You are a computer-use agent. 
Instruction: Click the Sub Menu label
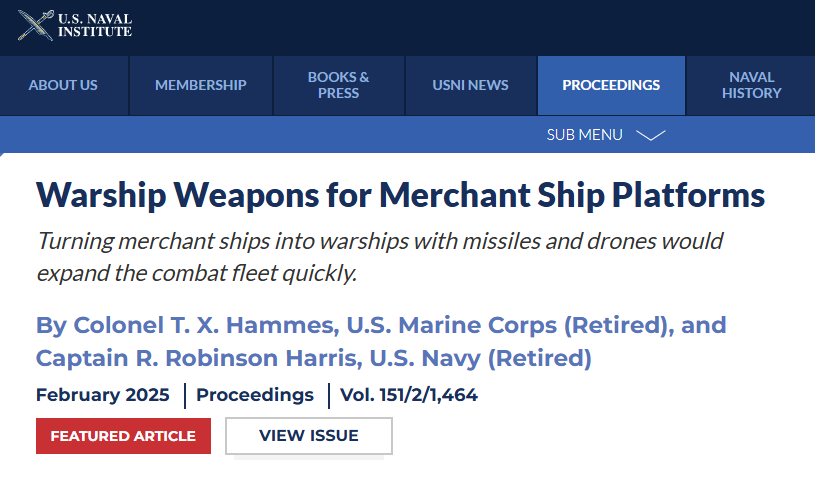coord(584,135)
